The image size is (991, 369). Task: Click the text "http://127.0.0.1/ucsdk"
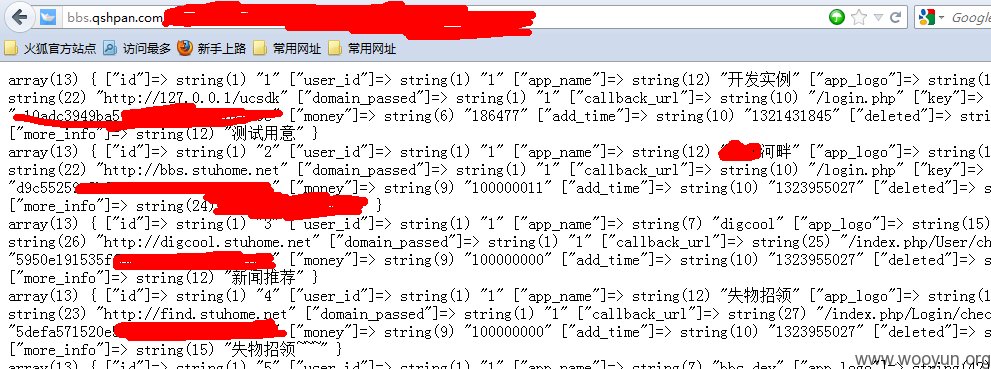[192, 99]
